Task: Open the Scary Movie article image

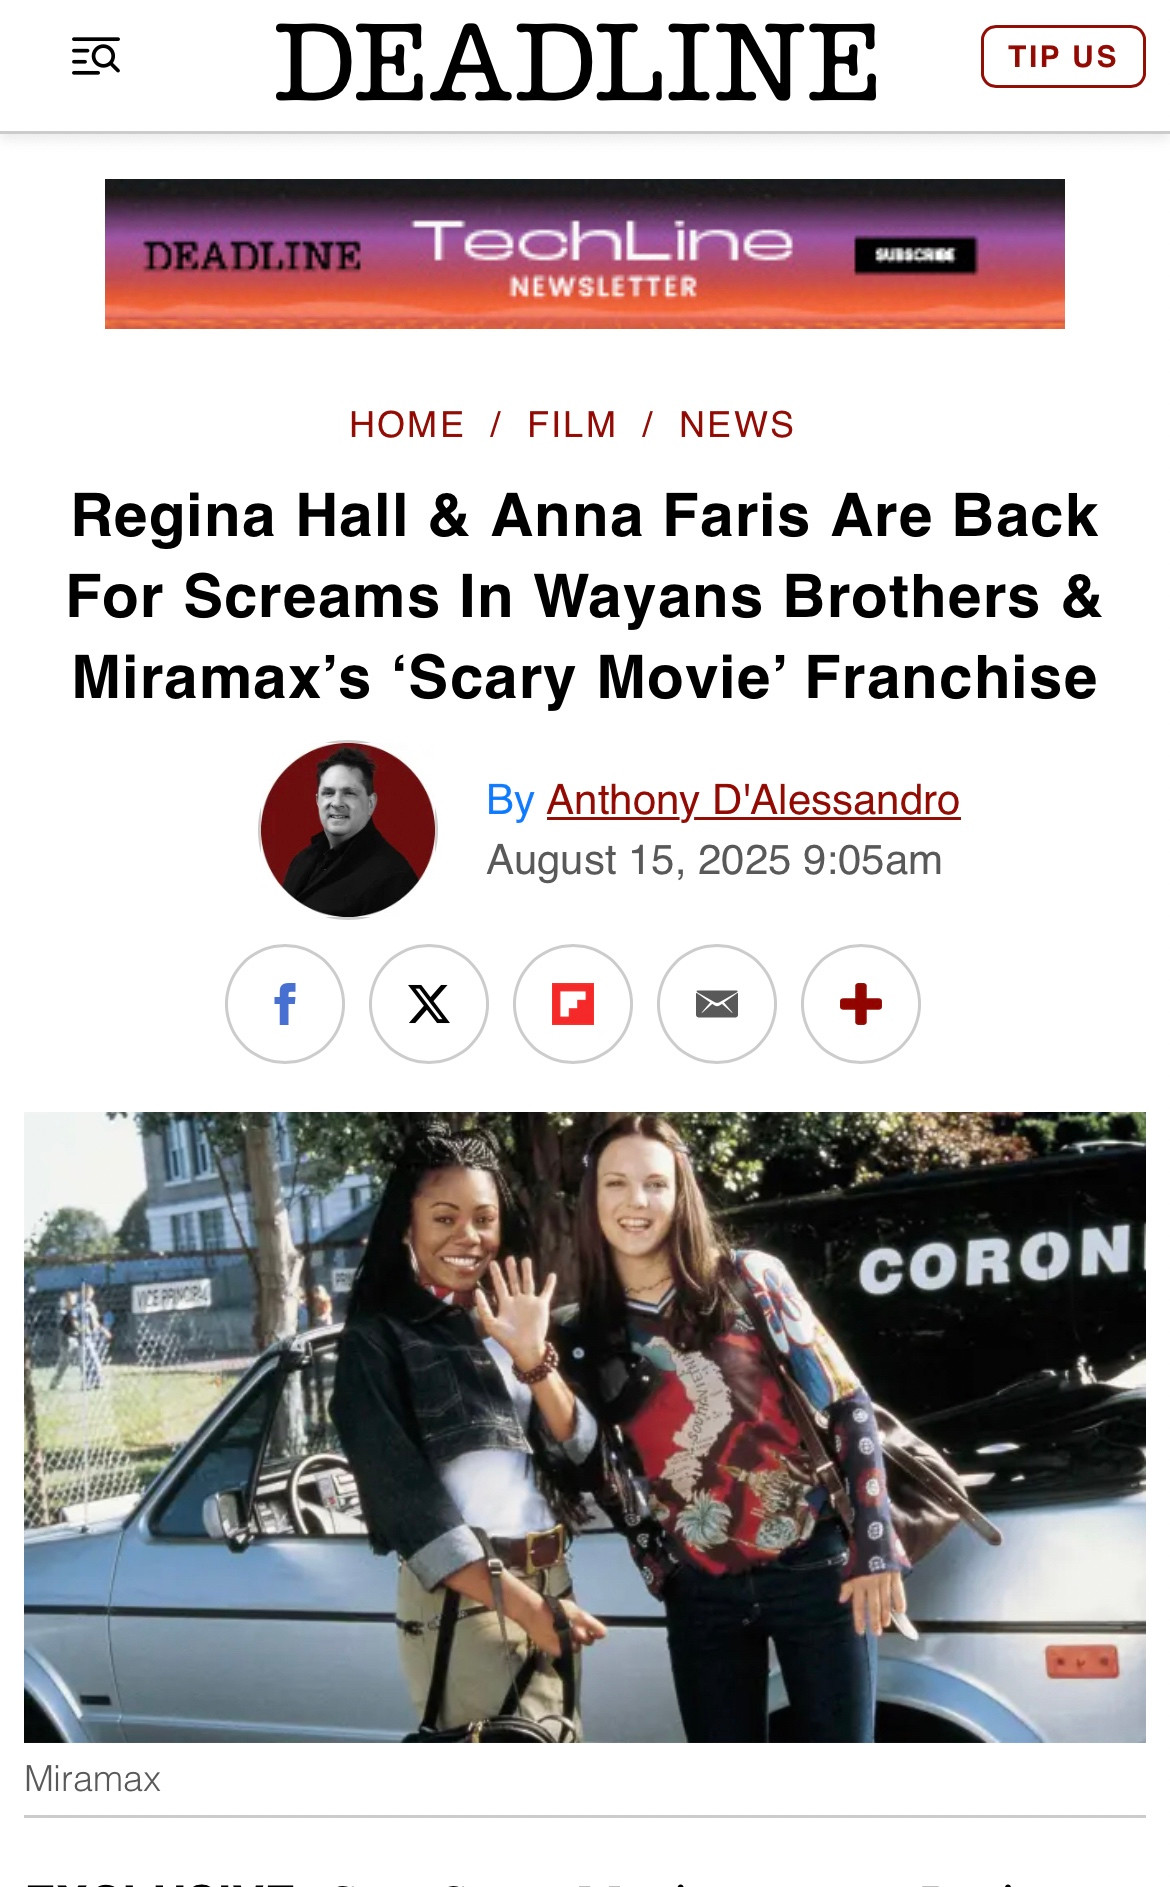Action: (585, 1427)
